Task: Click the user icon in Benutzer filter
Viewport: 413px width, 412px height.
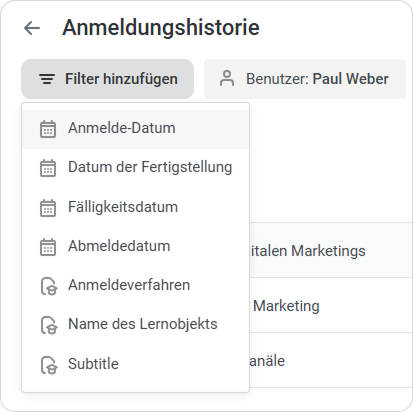Action: 227,79
